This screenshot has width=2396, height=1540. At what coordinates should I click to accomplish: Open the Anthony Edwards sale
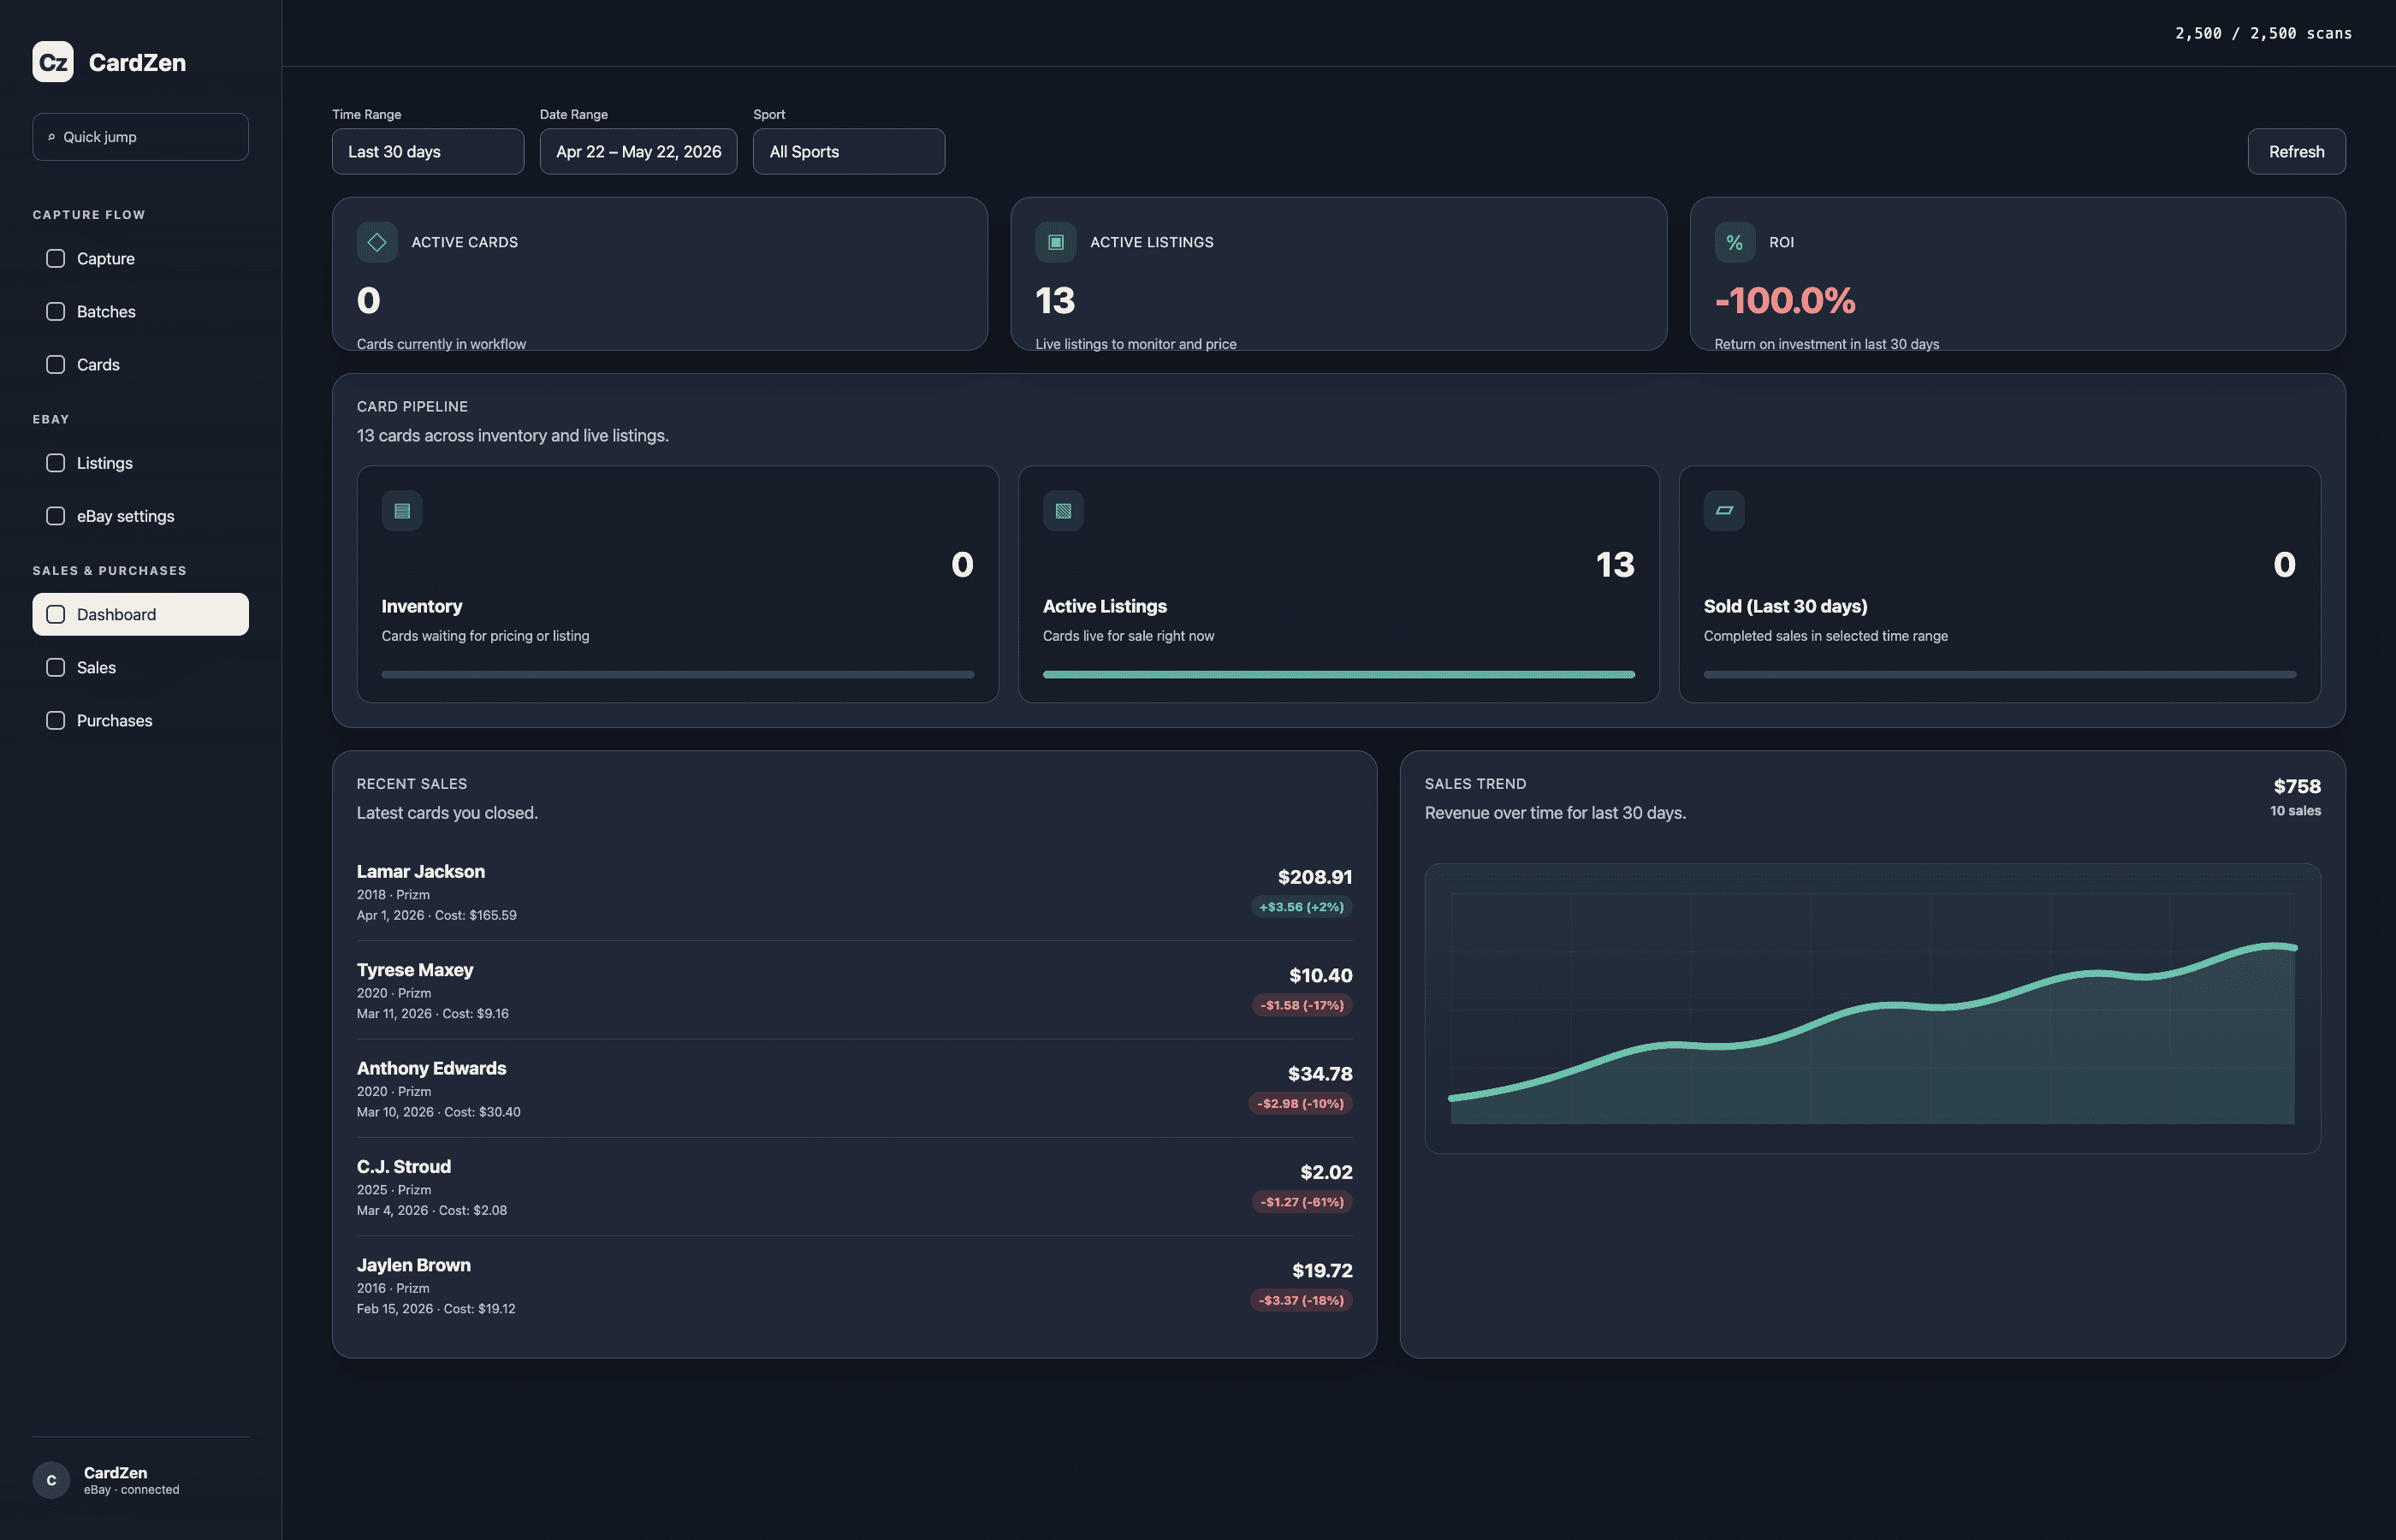coord(854,1089)
